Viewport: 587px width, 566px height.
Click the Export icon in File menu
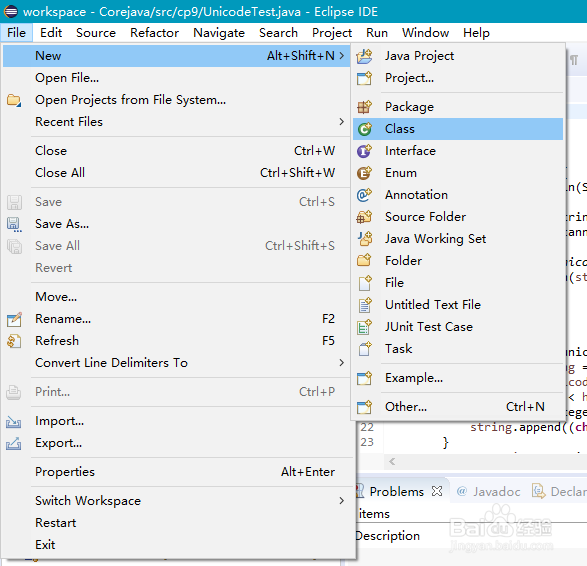[14, 444]
